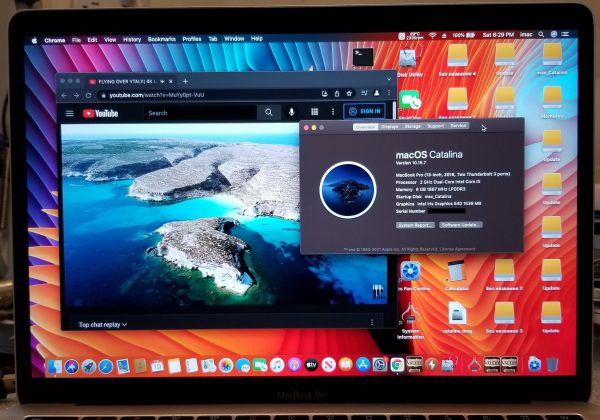Click the YouTube search magnifier button

click(268, 113)
